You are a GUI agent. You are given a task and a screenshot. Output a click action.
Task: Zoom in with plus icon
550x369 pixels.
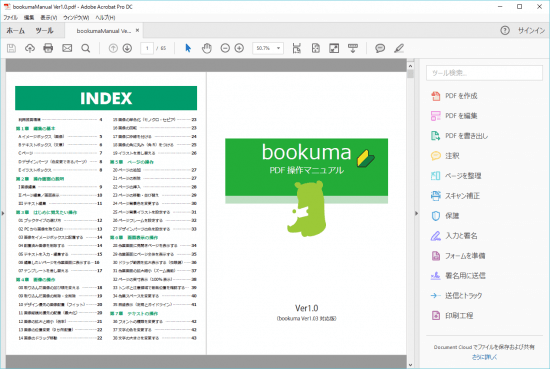(239, 48)
